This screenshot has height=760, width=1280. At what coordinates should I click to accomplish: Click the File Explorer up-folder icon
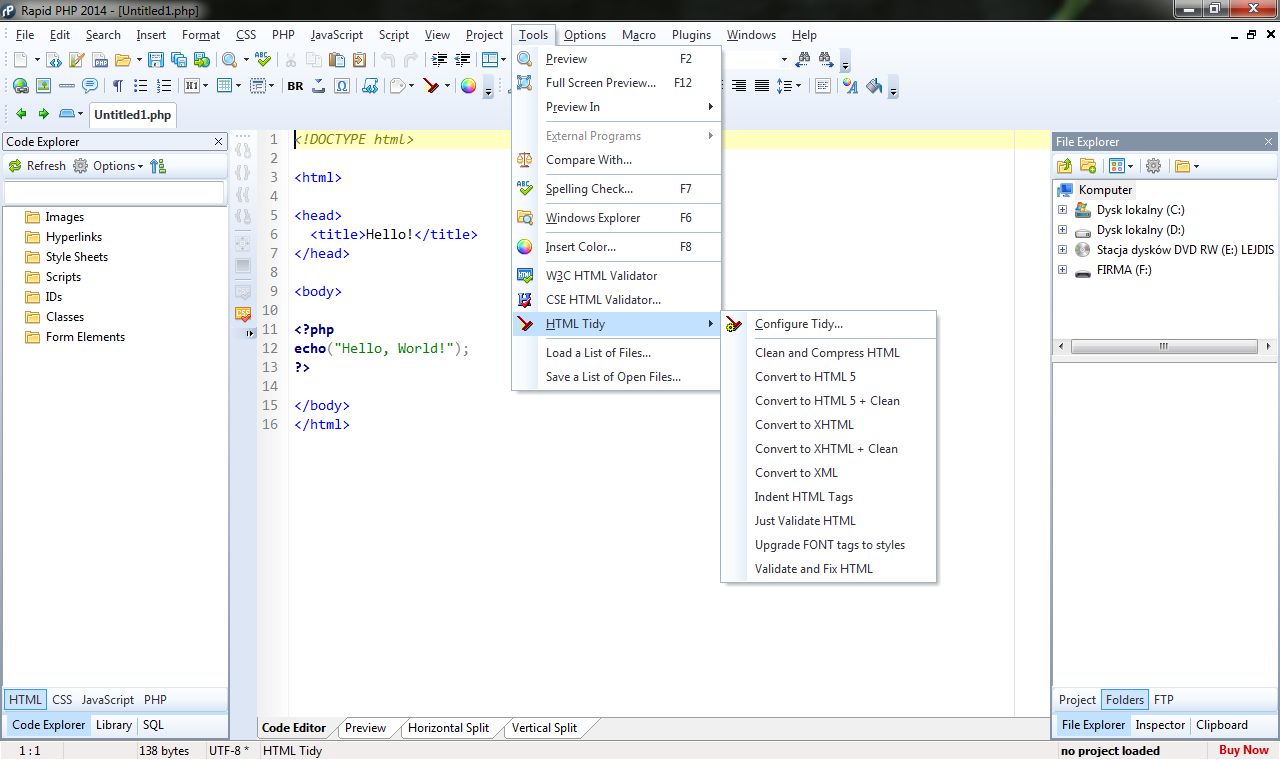(x=1065, y=166)
